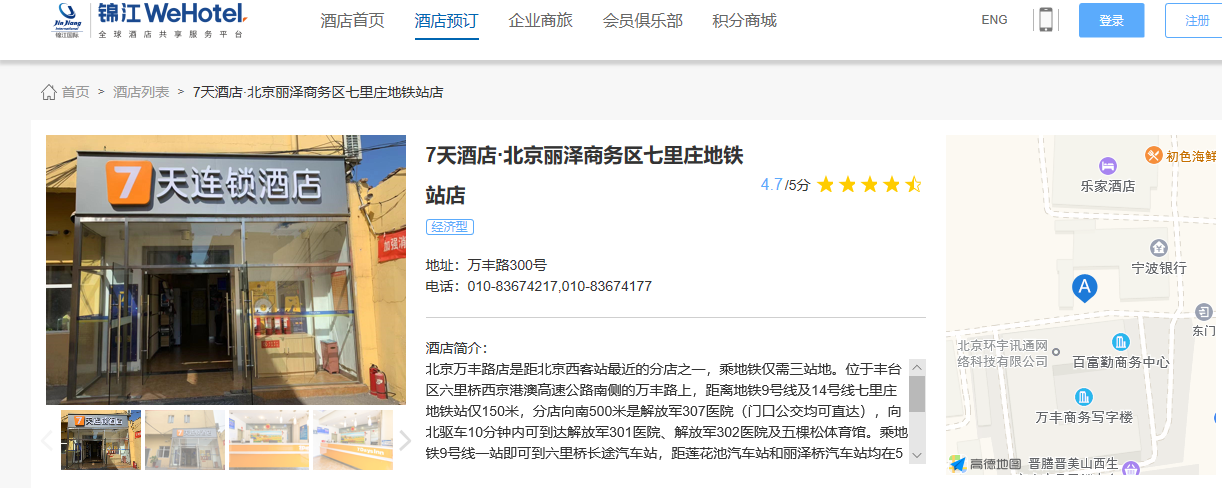Go to 首页 breadcrumb link
This screenshot has width=1222, height=488.
point(75,92)
